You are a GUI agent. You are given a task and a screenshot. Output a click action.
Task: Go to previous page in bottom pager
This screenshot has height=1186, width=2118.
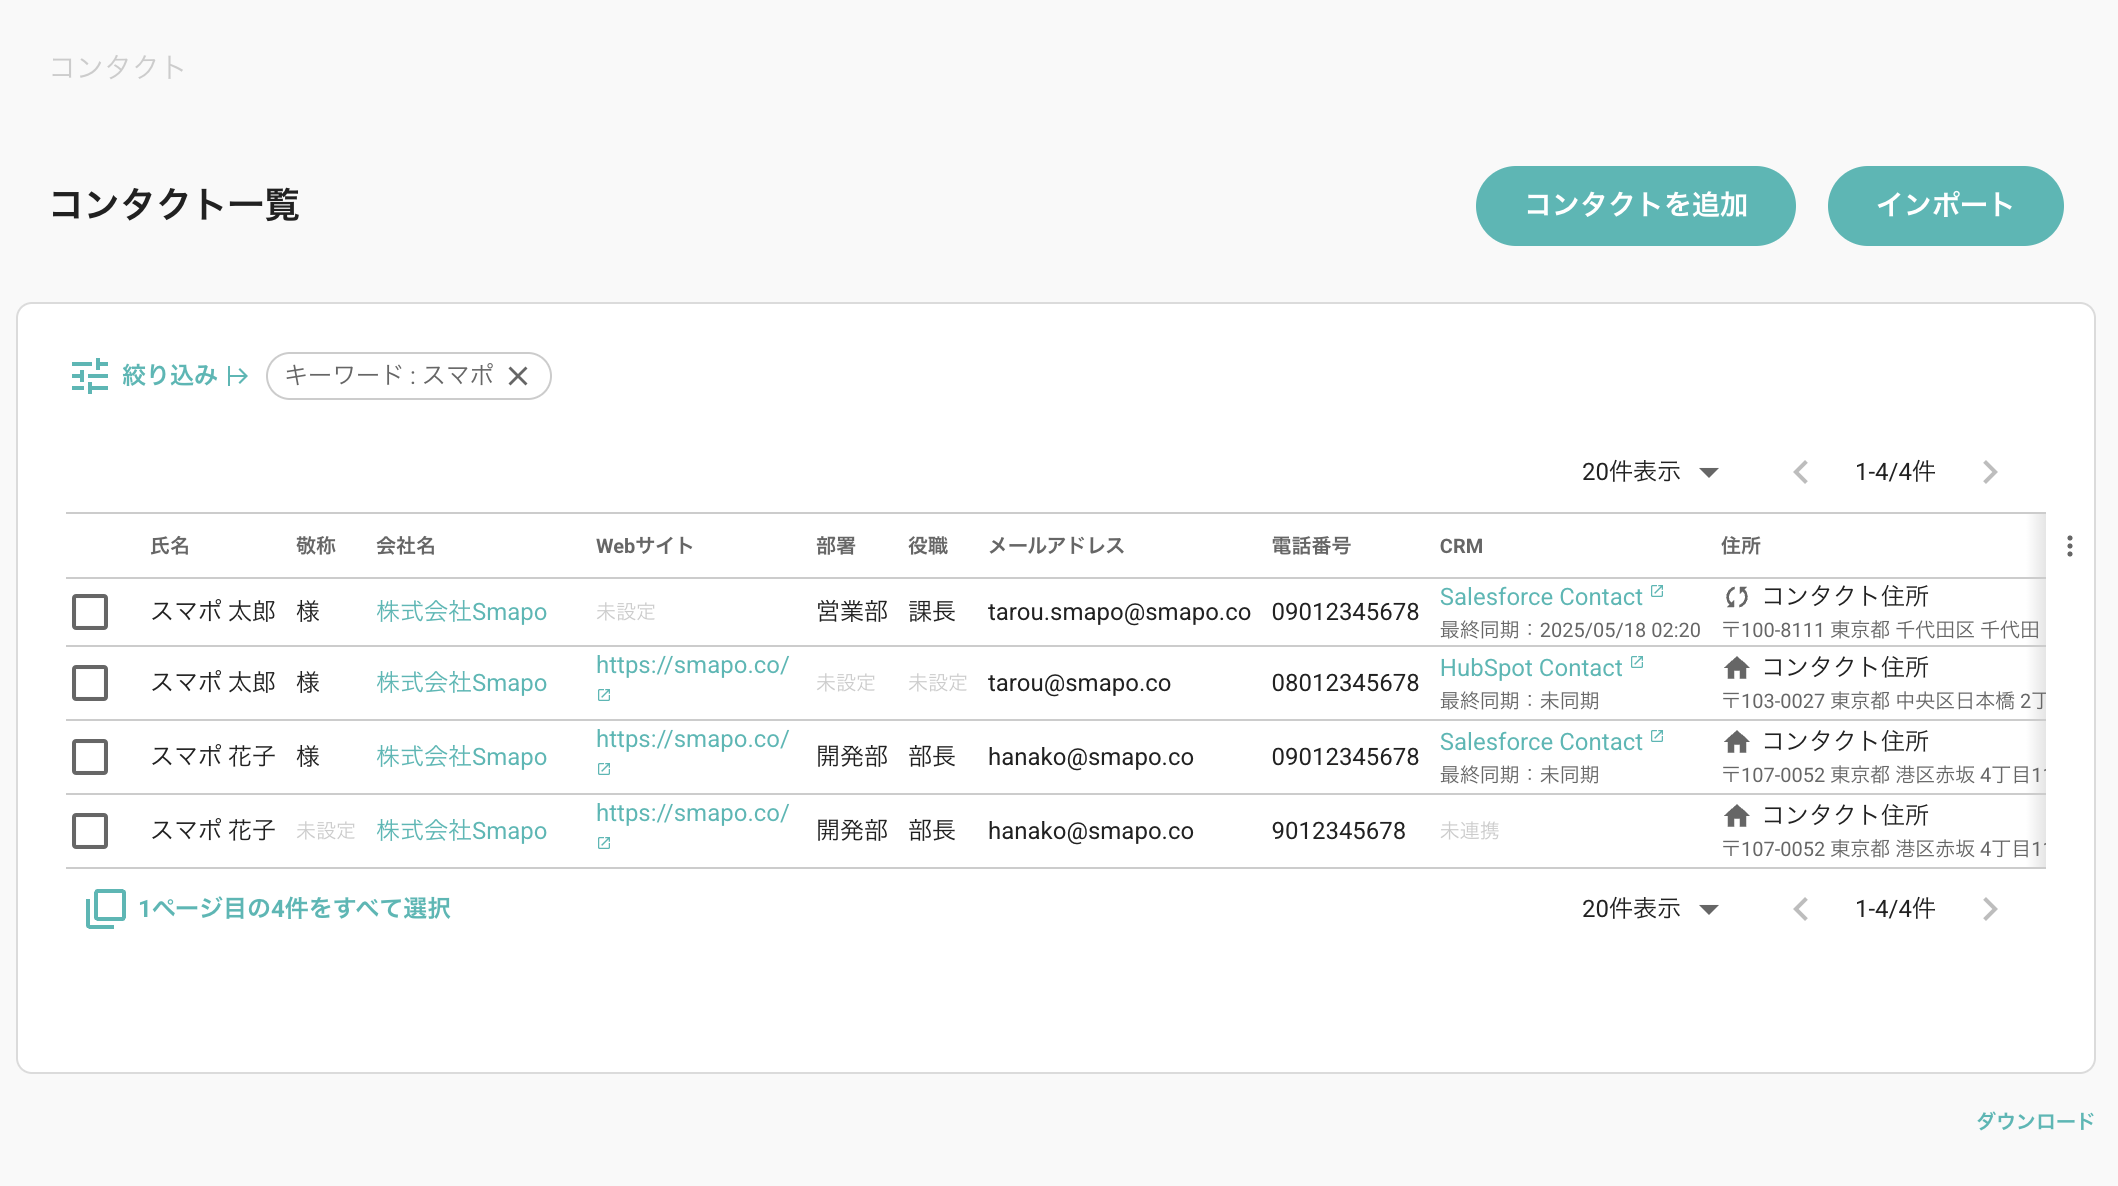pyautogui.click(x=1801, y=909)
